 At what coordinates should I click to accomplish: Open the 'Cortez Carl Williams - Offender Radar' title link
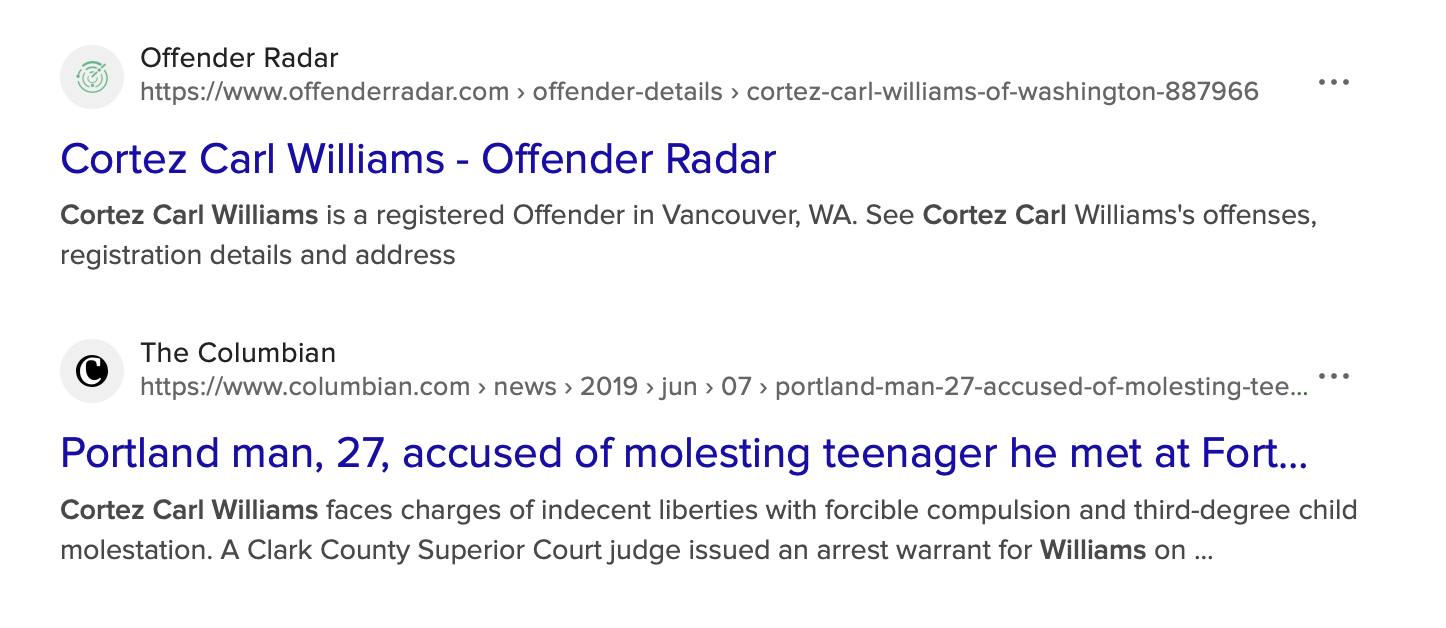418,160
